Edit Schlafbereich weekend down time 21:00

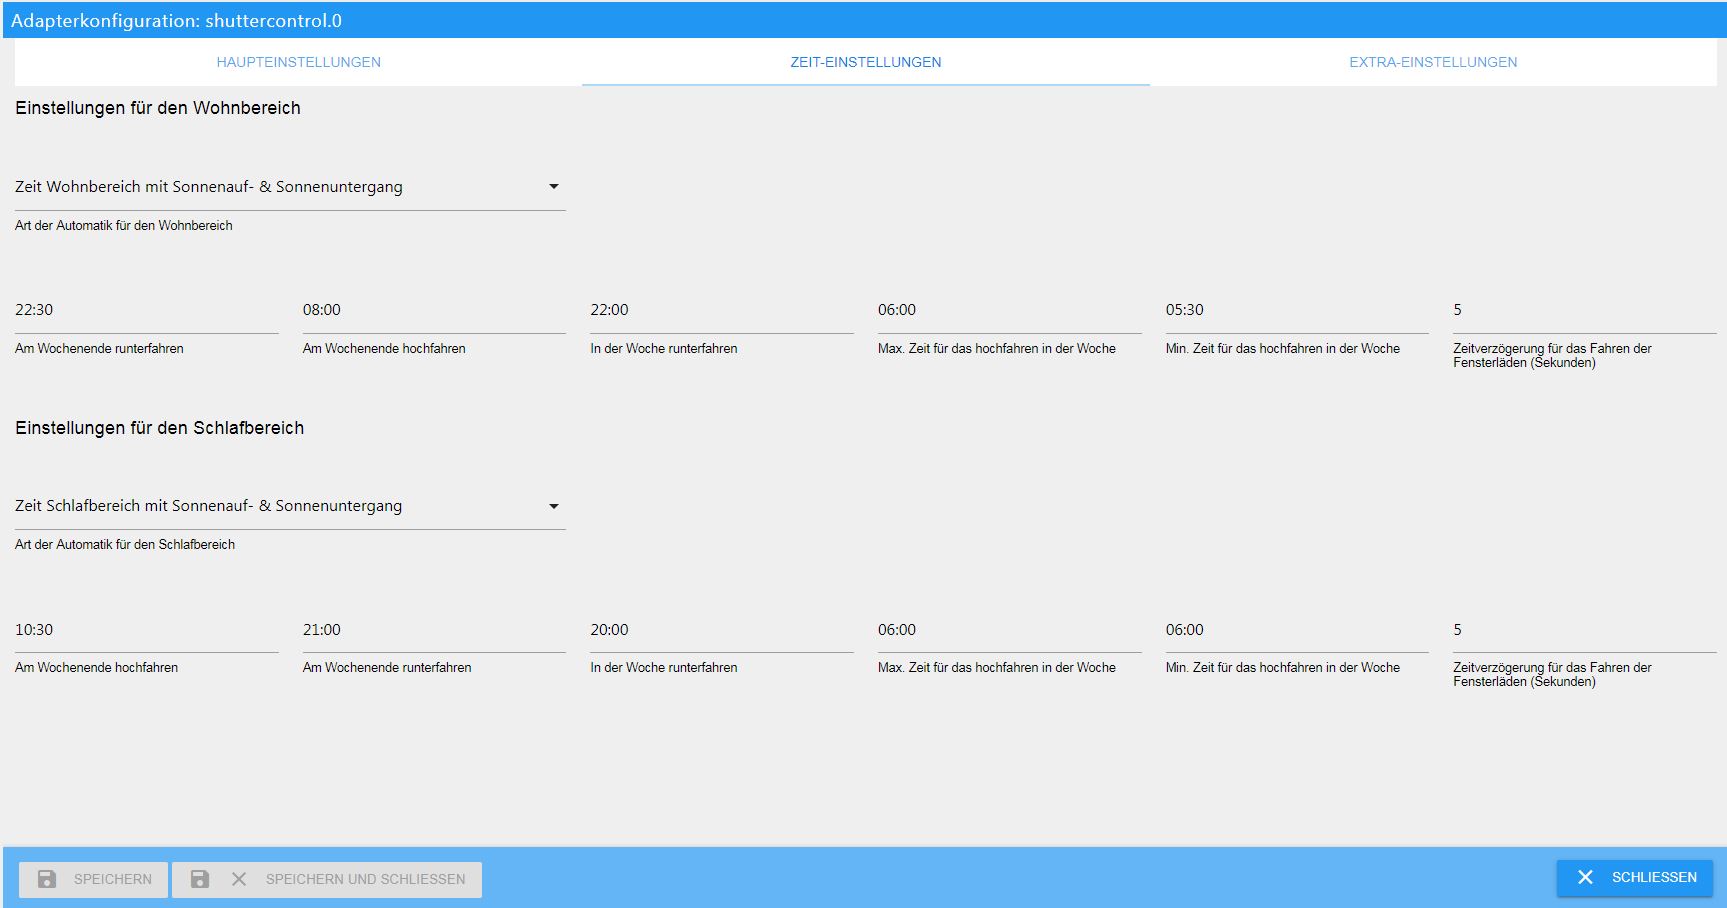click(434, 630)
